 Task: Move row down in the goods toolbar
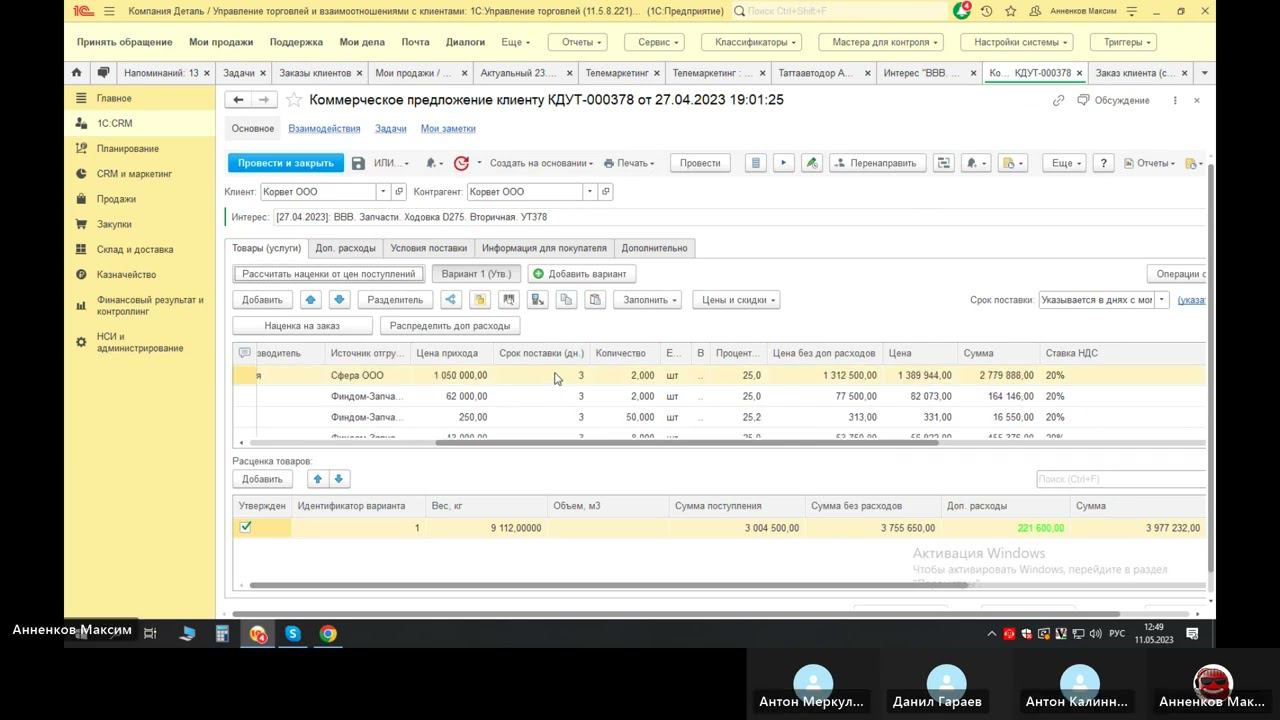pyautogui.click(x=339, y=299)
